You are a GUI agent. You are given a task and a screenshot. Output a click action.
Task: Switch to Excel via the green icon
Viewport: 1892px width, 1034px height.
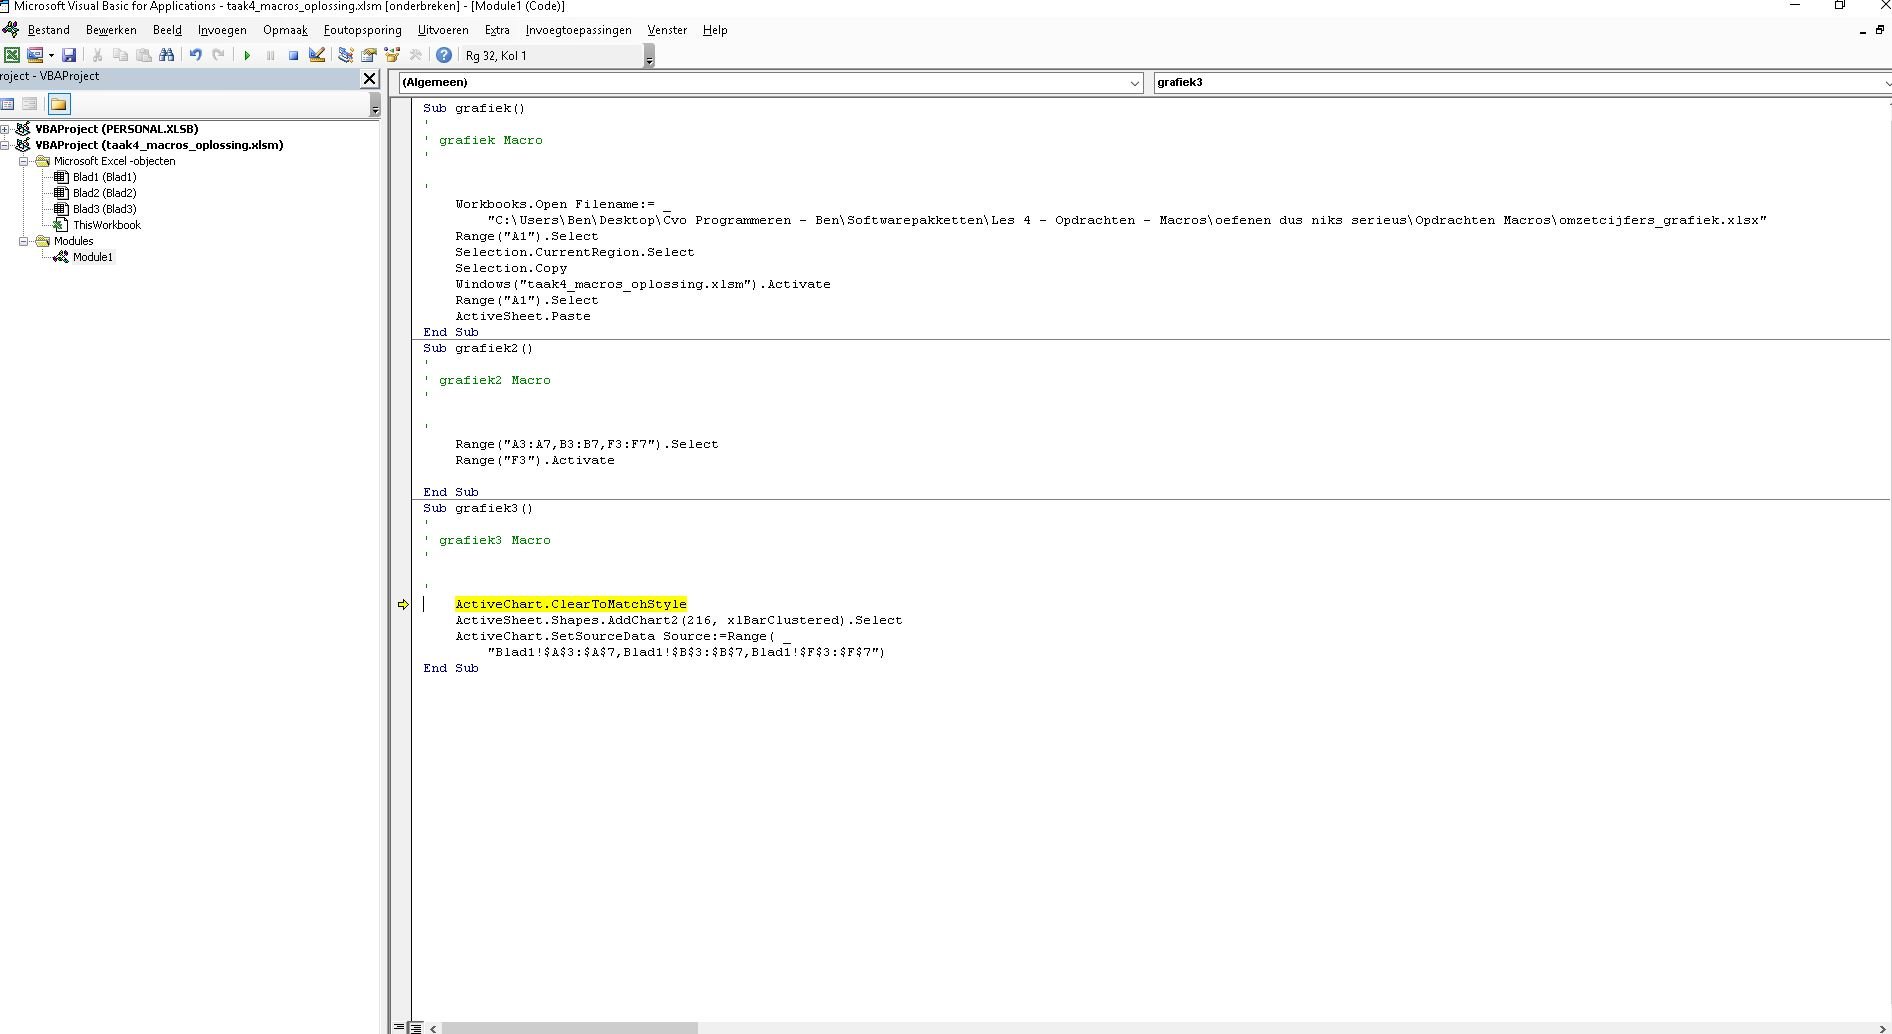point(12,56)
